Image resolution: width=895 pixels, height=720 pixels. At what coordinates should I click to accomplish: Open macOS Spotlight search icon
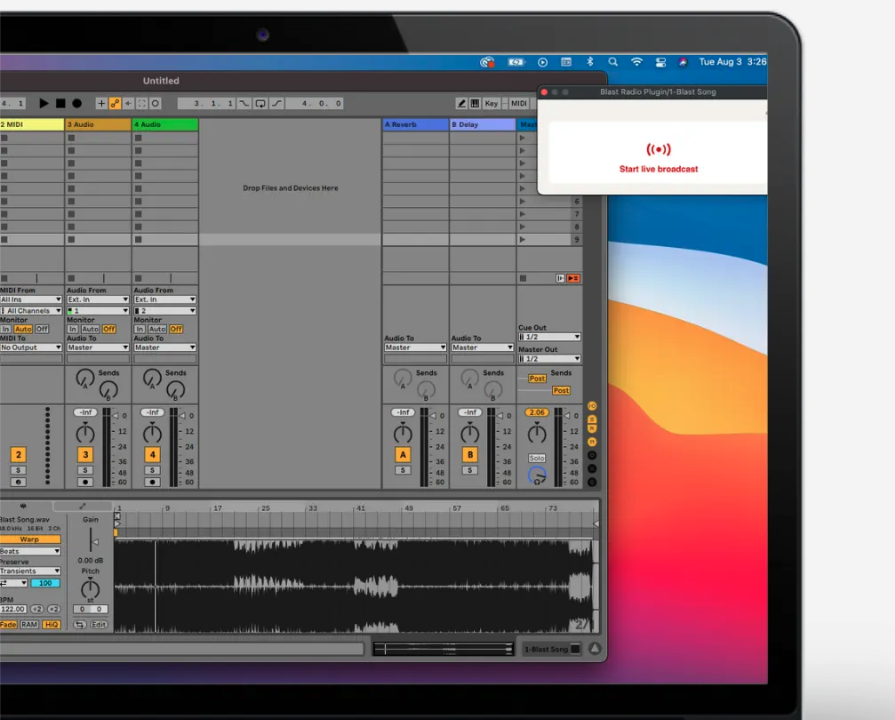click(x=613, y=62)
